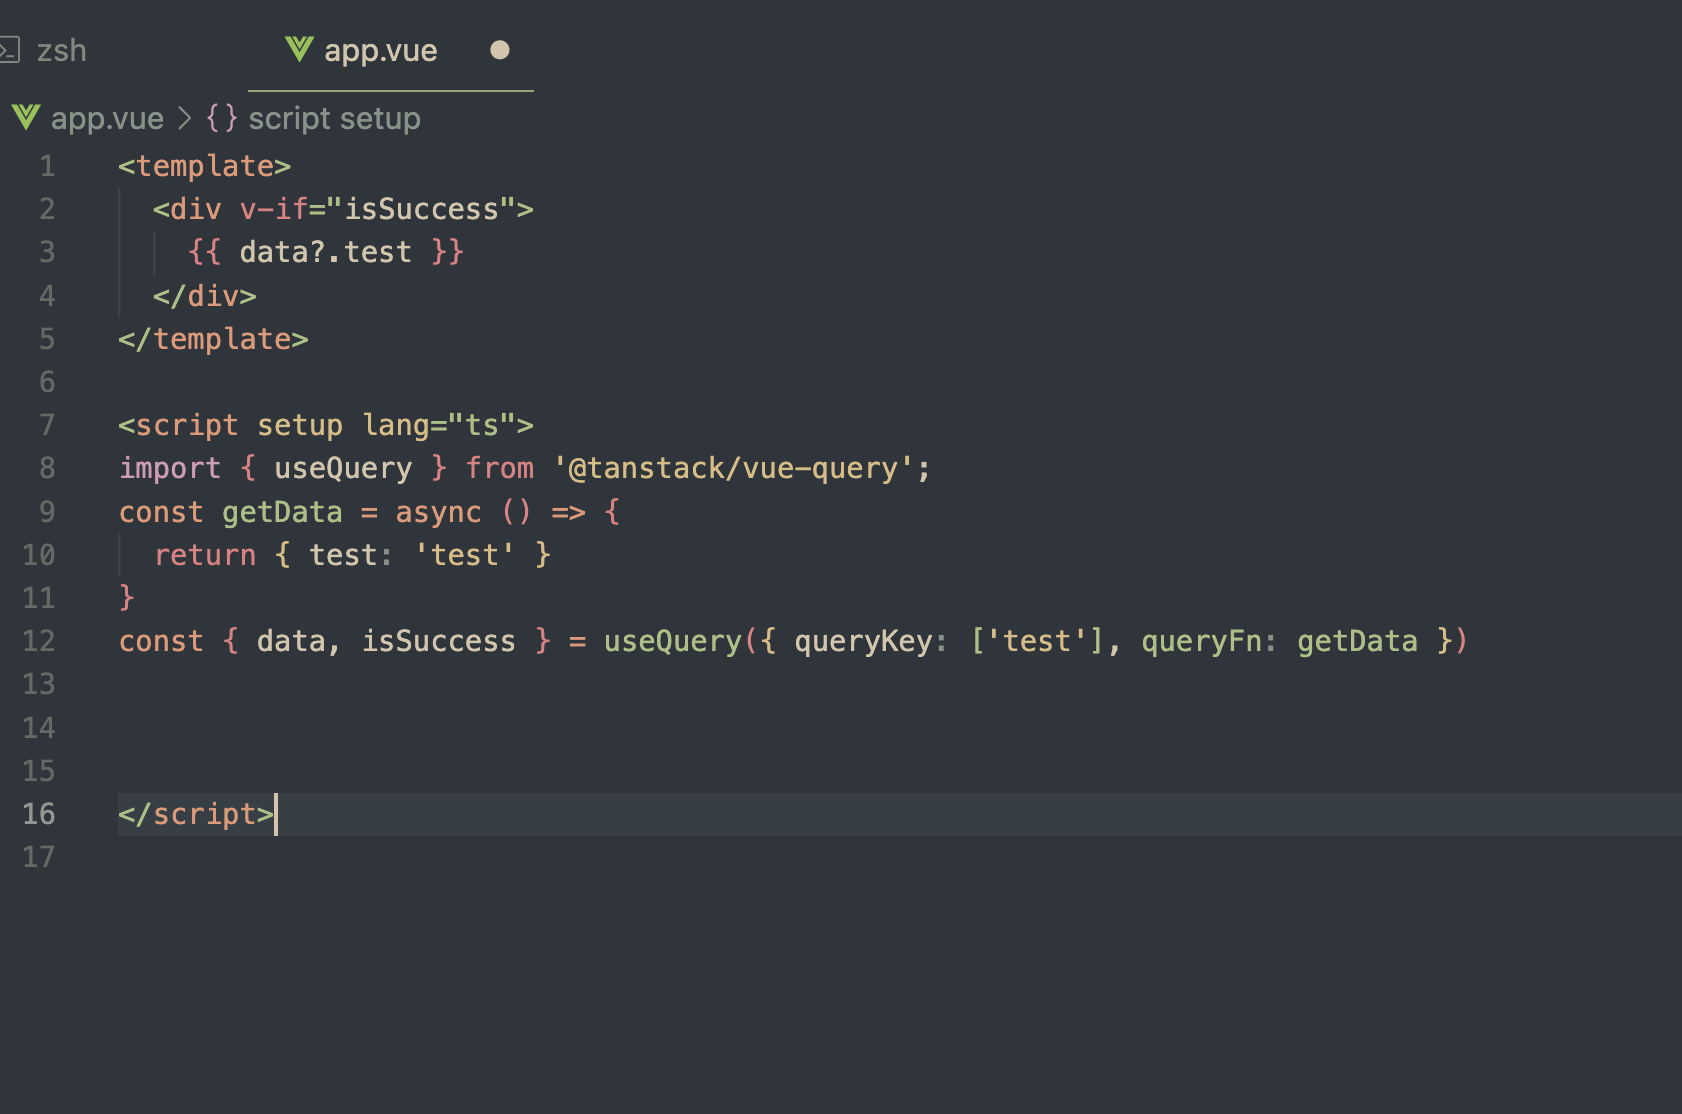Viewport: 1682px width, 1114px height.
Task: Click the async keyword on line 9
Action: point(438,512)
